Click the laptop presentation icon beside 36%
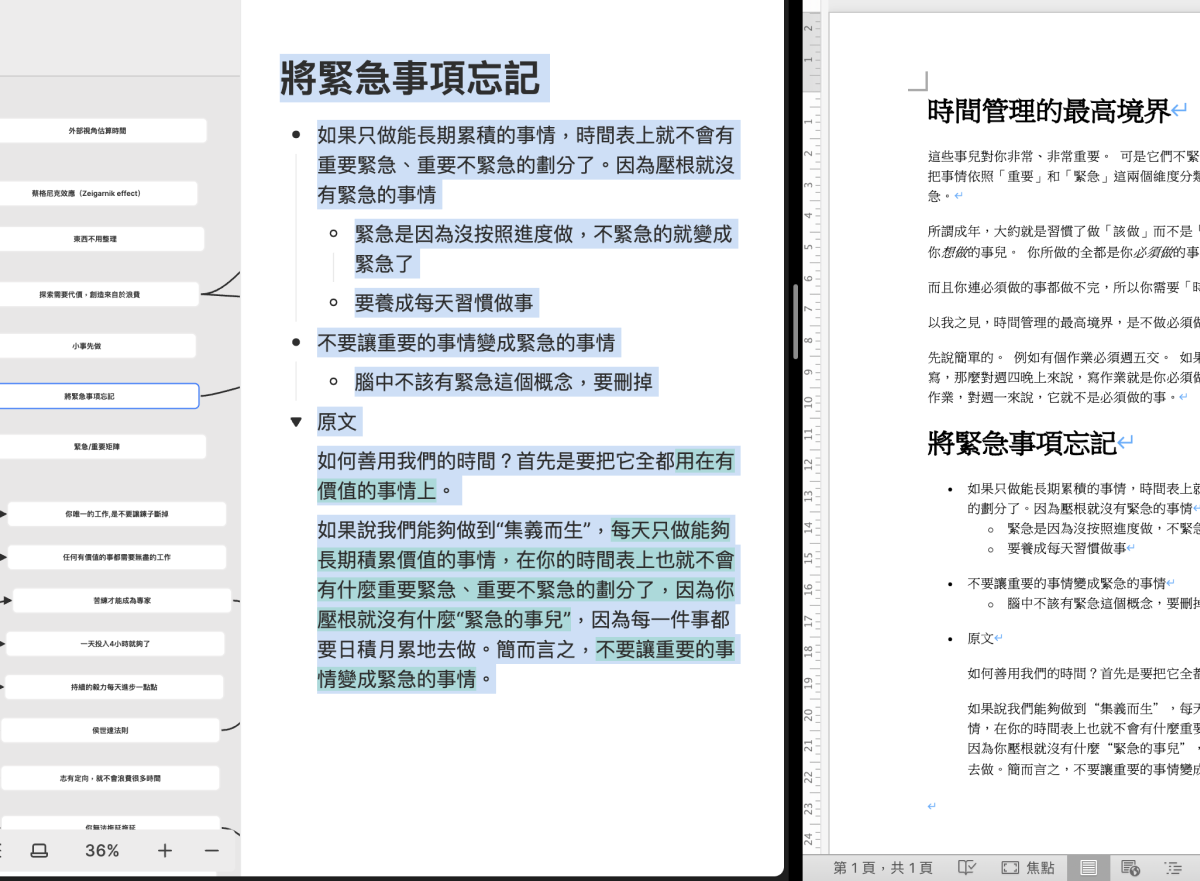 39,851
